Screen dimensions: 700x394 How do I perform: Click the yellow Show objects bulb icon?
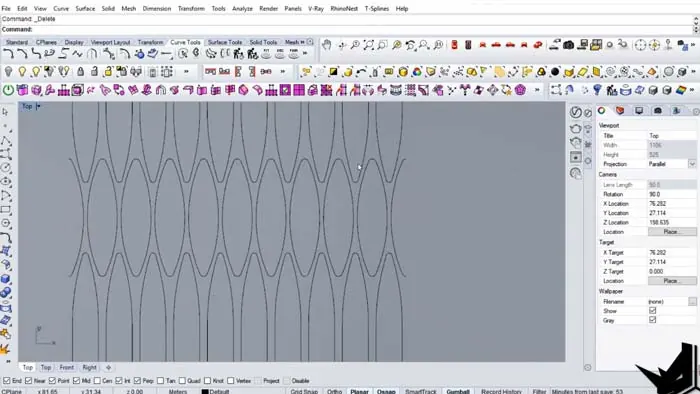(22, 71)
